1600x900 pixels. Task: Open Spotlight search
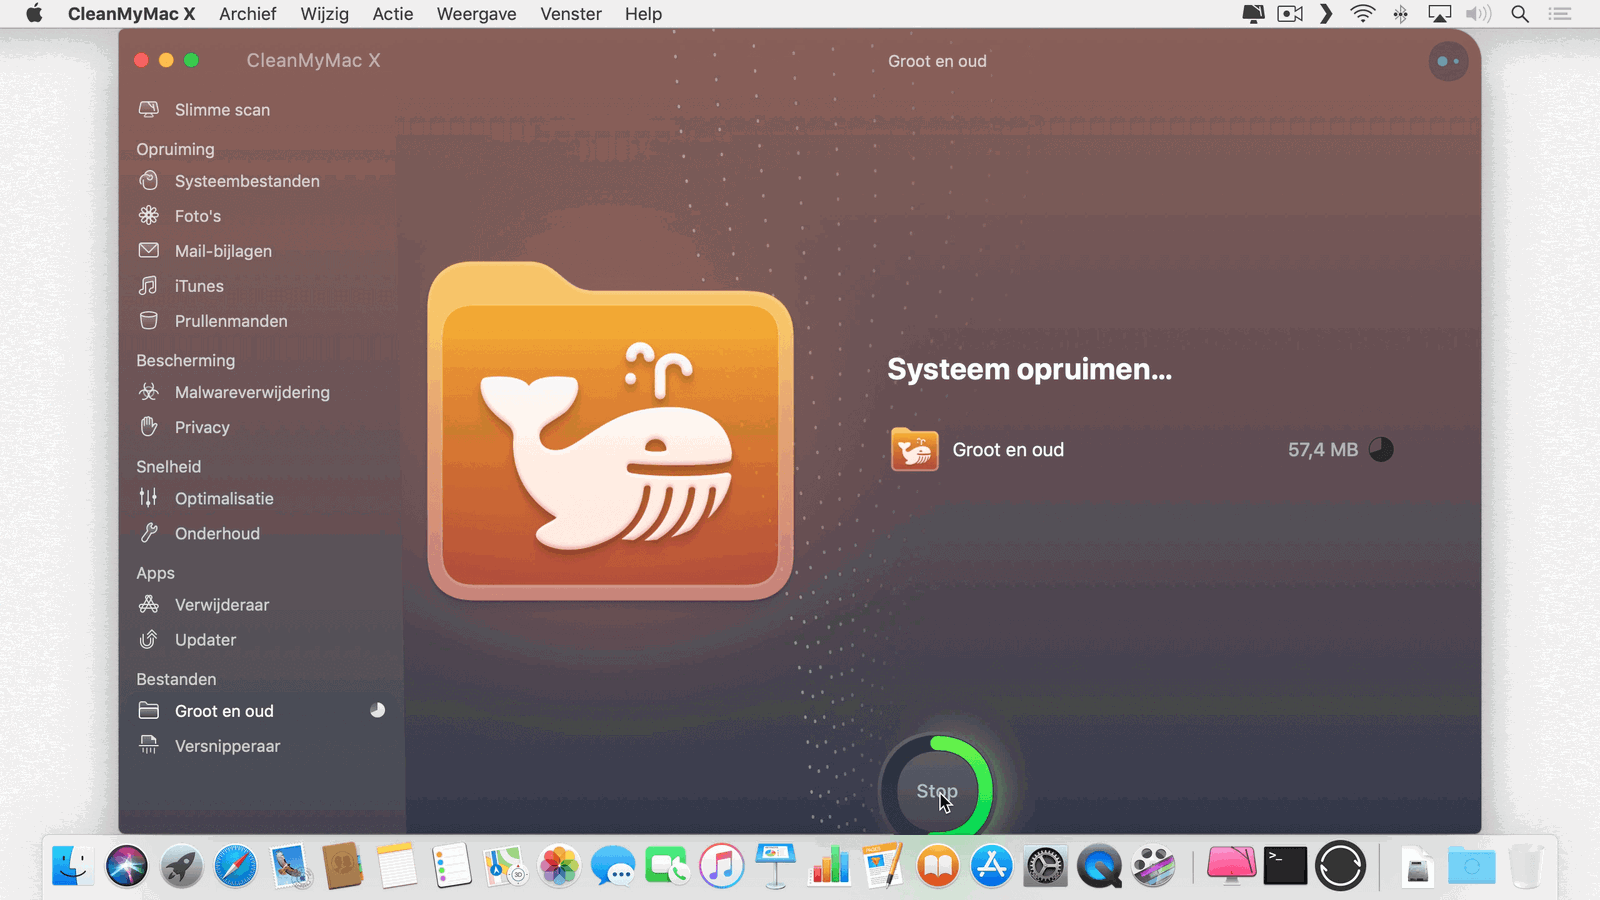(1520, 14)
